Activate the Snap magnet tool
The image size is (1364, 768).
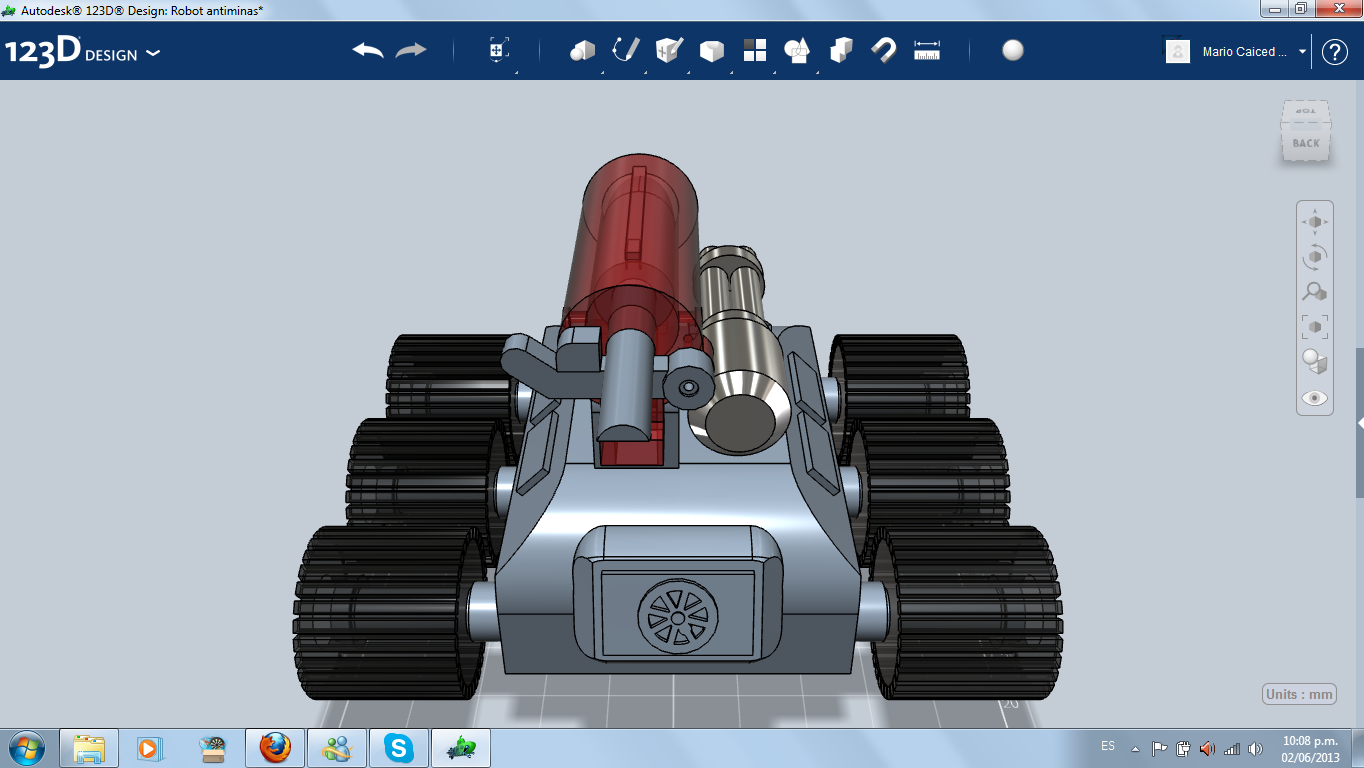pyautogui.click(x=884, y=50)
